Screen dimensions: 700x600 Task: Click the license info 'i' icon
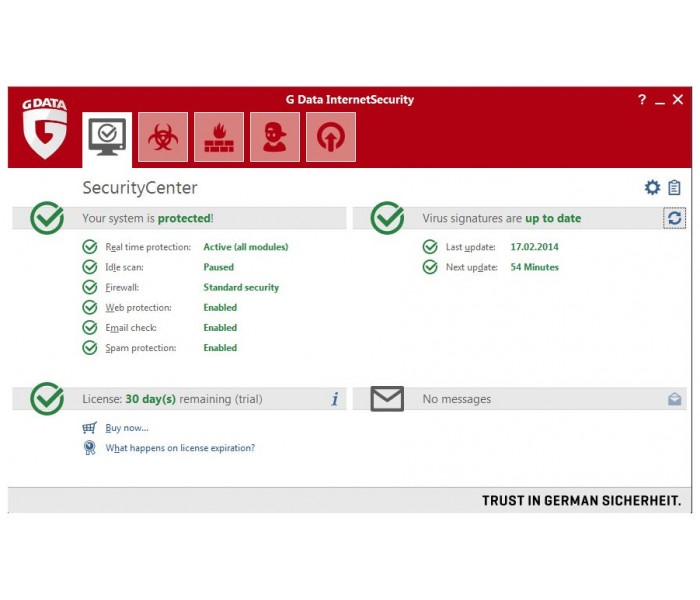pos(335,399)
